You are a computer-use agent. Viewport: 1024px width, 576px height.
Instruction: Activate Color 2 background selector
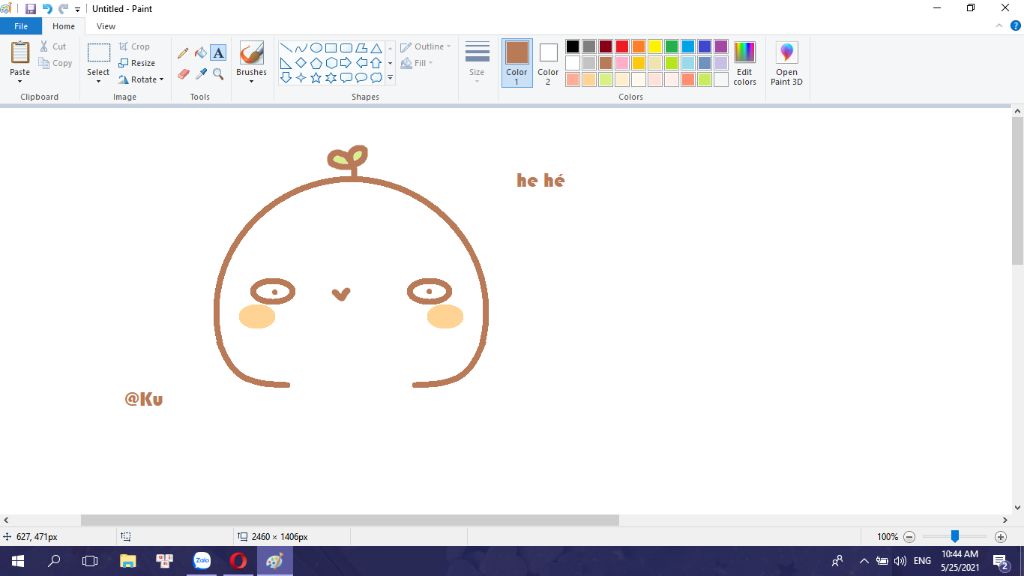point(548,63)
